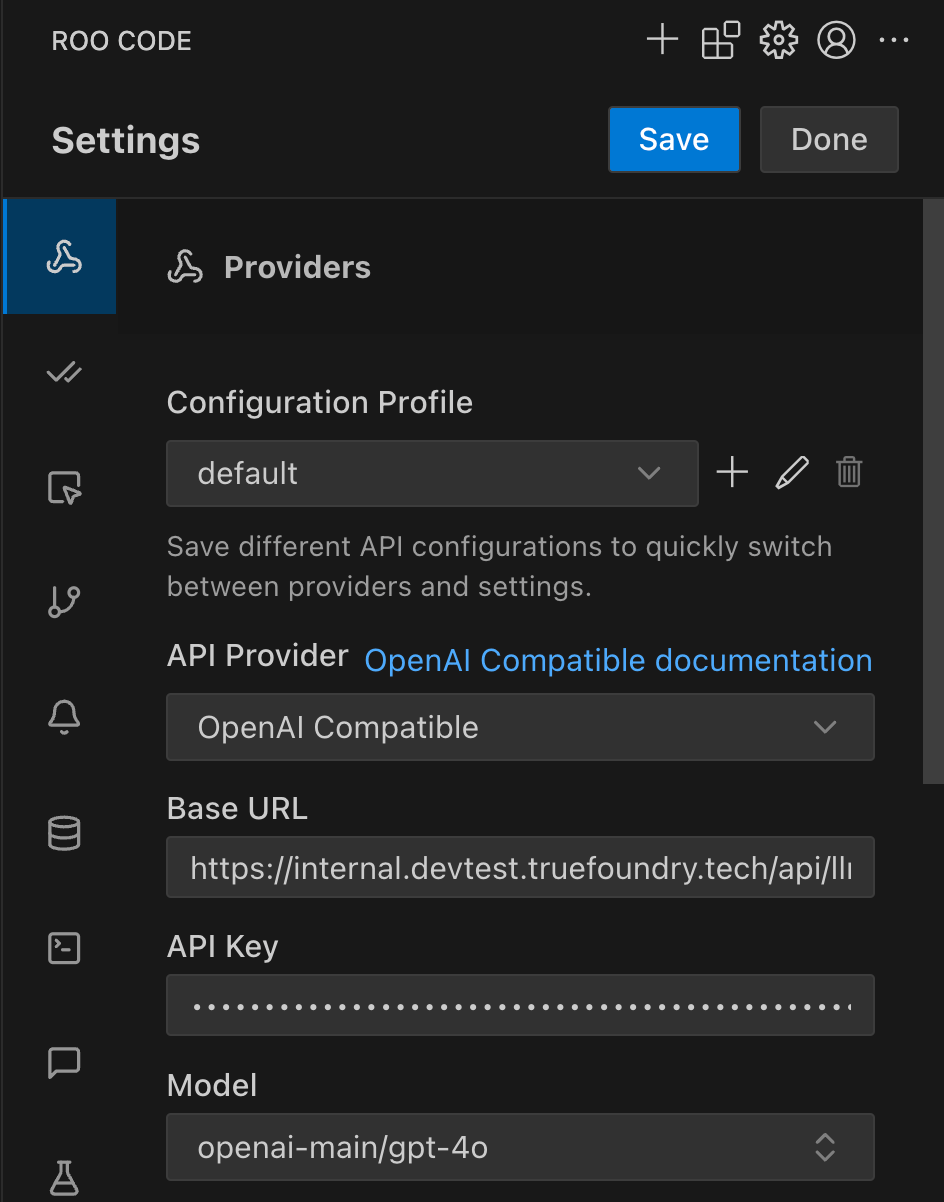Open the Model openai-main/gpt-4o selector
Image resolution: width=944 pixels, height=1202 pixels.
(x=520, y=1147)
